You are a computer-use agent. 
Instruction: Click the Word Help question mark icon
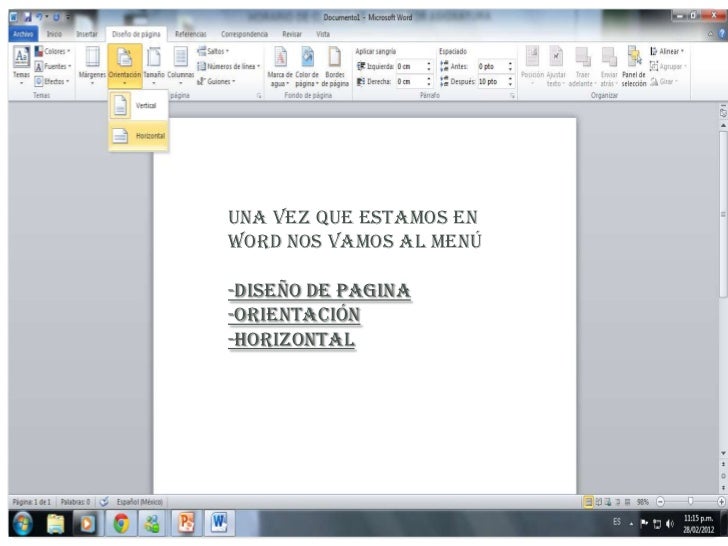[x=722, y=34]
